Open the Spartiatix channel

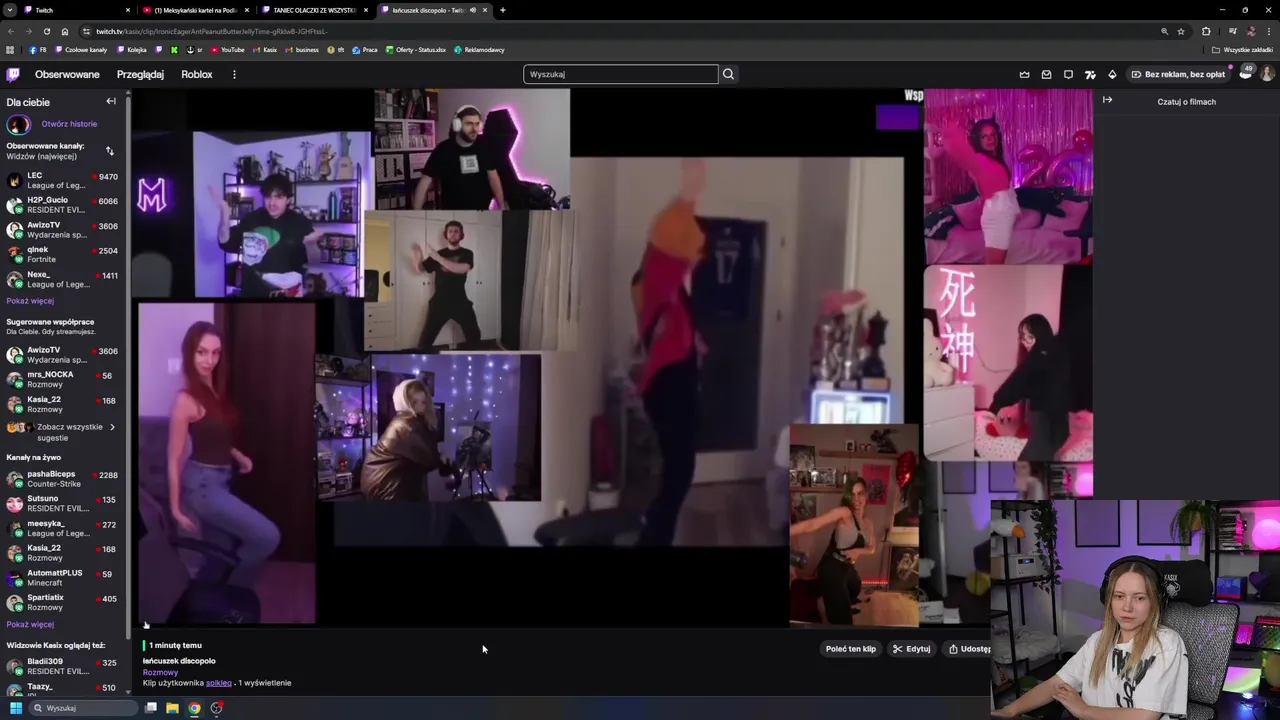coord(63,602)
